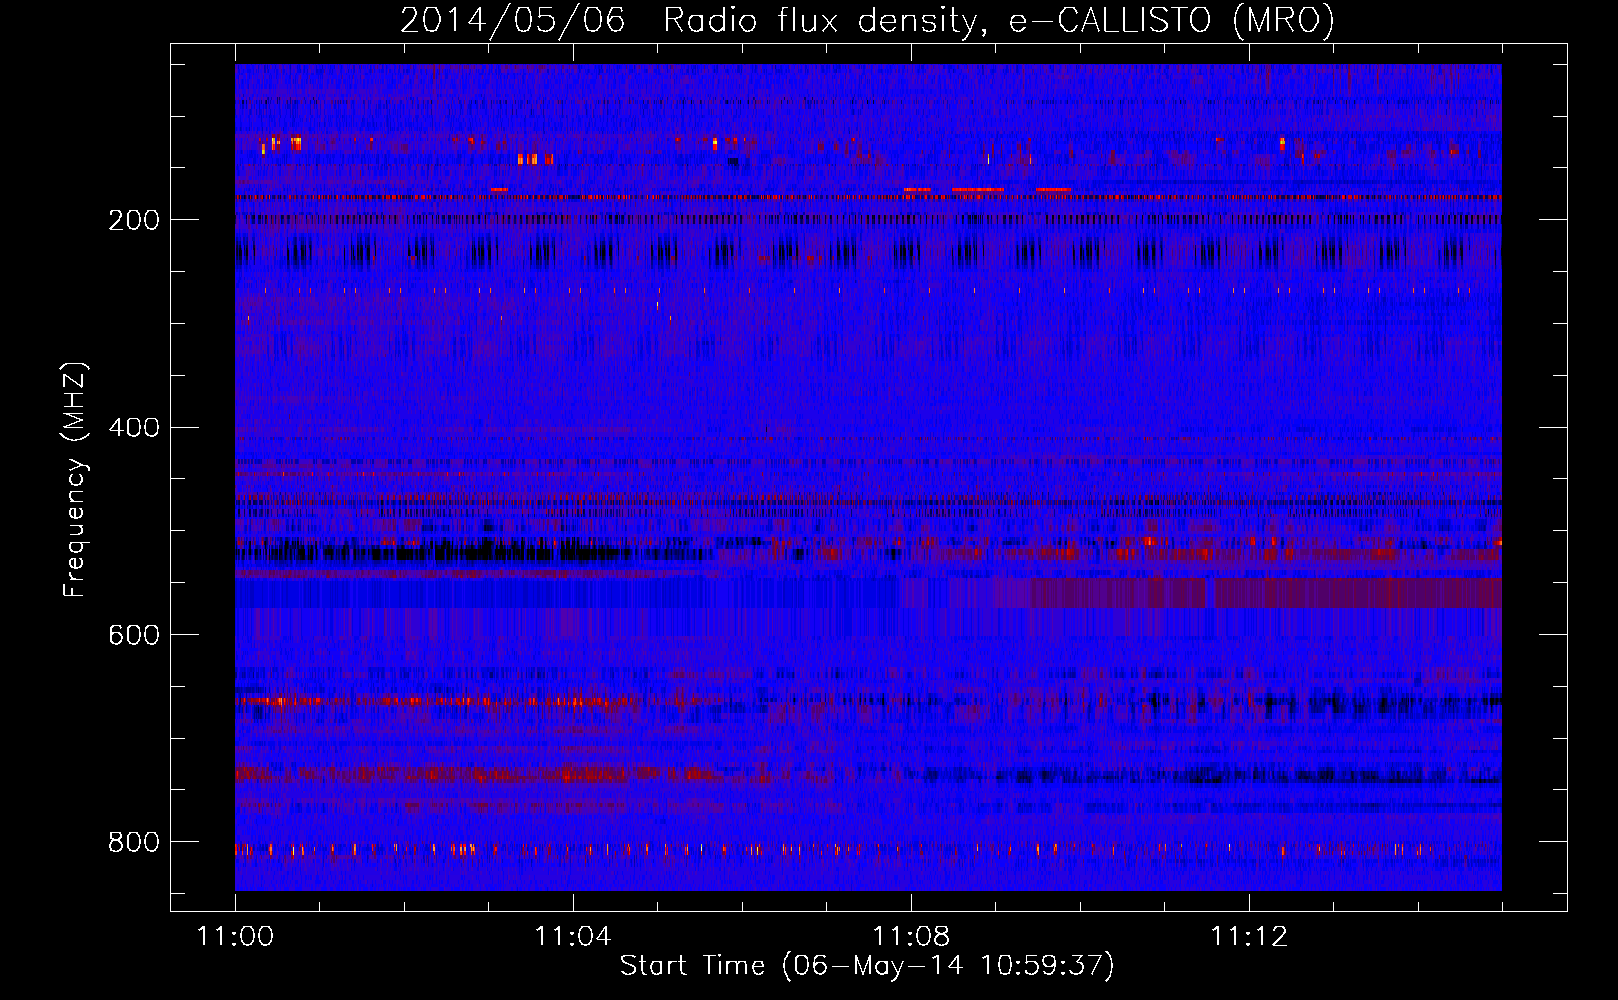Click the 11:12 time tick label
Image resolution: width=1618 pixels, height=1000 pixels.
(1249, 937)
